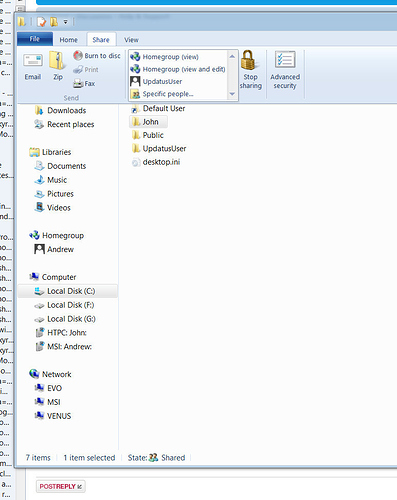This screenshot has width=397, height=500.
Task: Select Homegroup (view and edit) option
Action: 178,69
